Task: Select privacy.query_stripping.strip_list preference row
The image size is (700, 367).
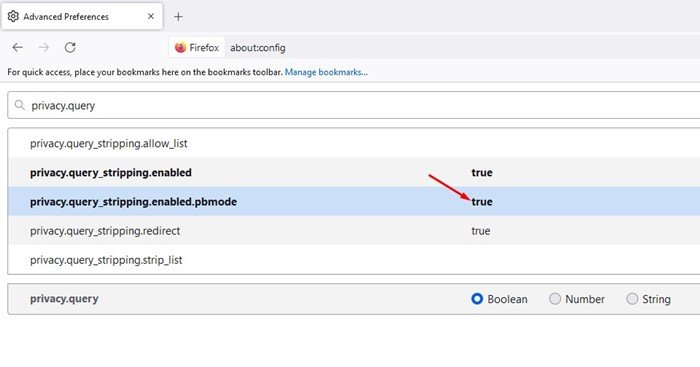Action: [354, 260]
